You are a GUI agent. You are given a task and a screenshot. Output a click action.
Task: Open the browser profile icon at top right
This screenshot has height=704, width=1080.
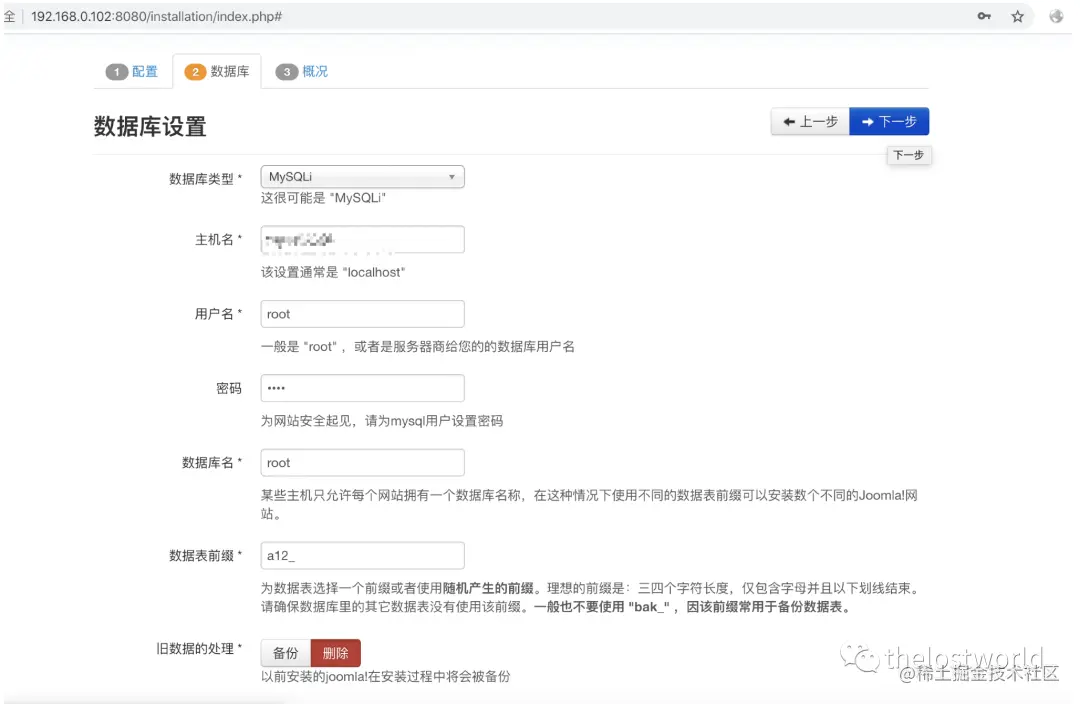[x=1057, y=16]
